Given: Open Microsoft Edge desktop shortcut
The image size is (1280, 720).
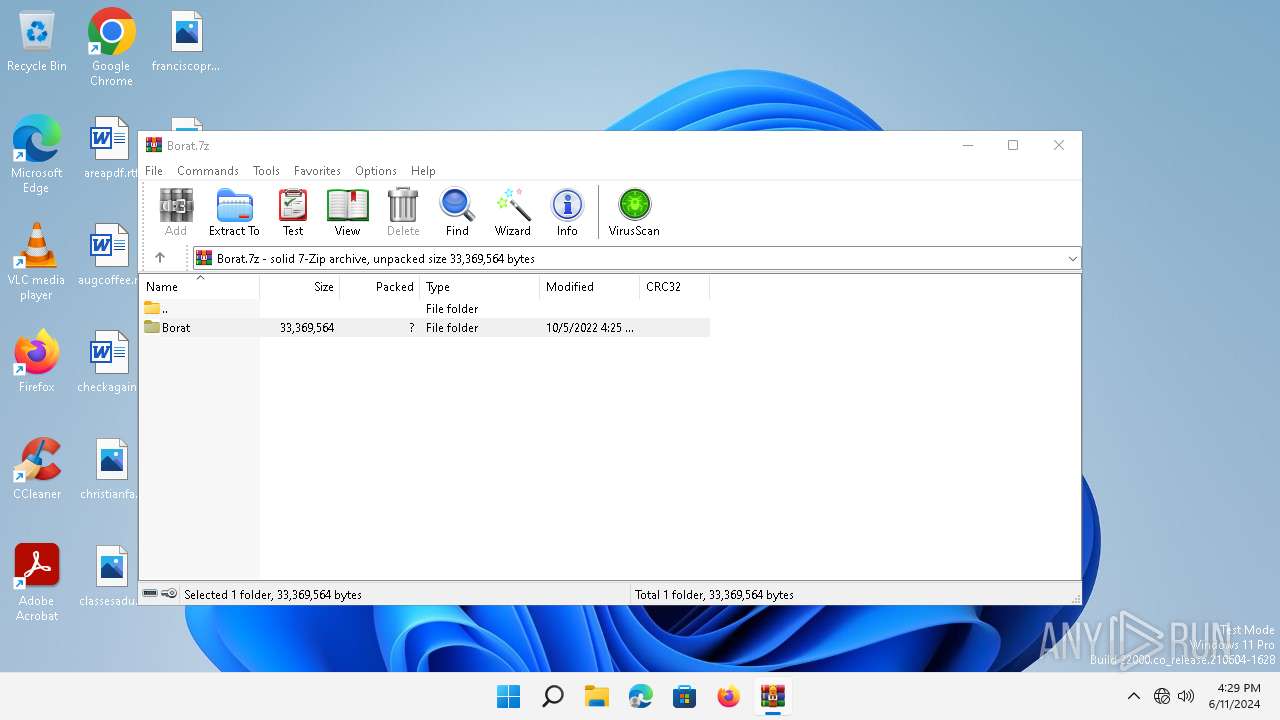Looking at the screenshot, I should [37, 155].
